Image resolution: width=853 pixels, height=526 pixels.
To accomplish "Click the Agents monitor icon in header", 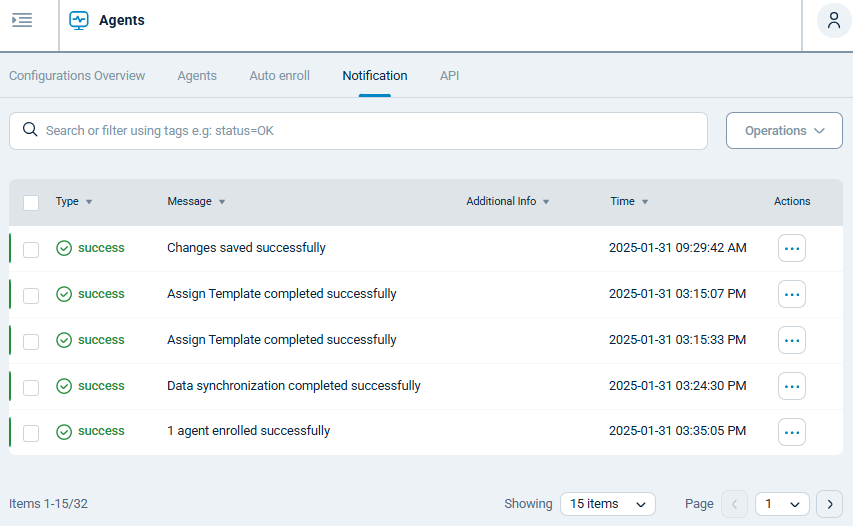I will point(79,20).
